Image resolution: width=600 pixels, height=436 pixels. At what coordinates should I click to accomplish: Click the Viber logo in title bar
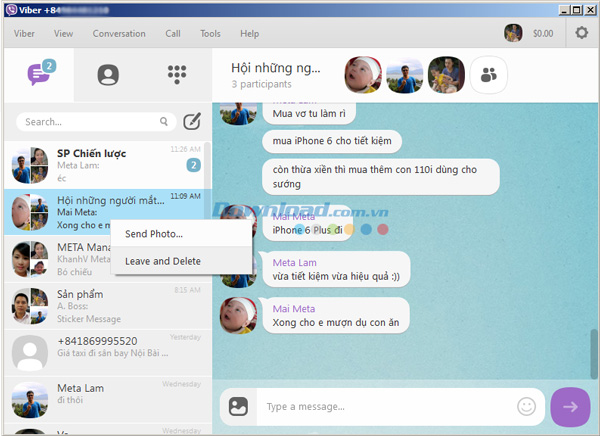click(11, 10)
